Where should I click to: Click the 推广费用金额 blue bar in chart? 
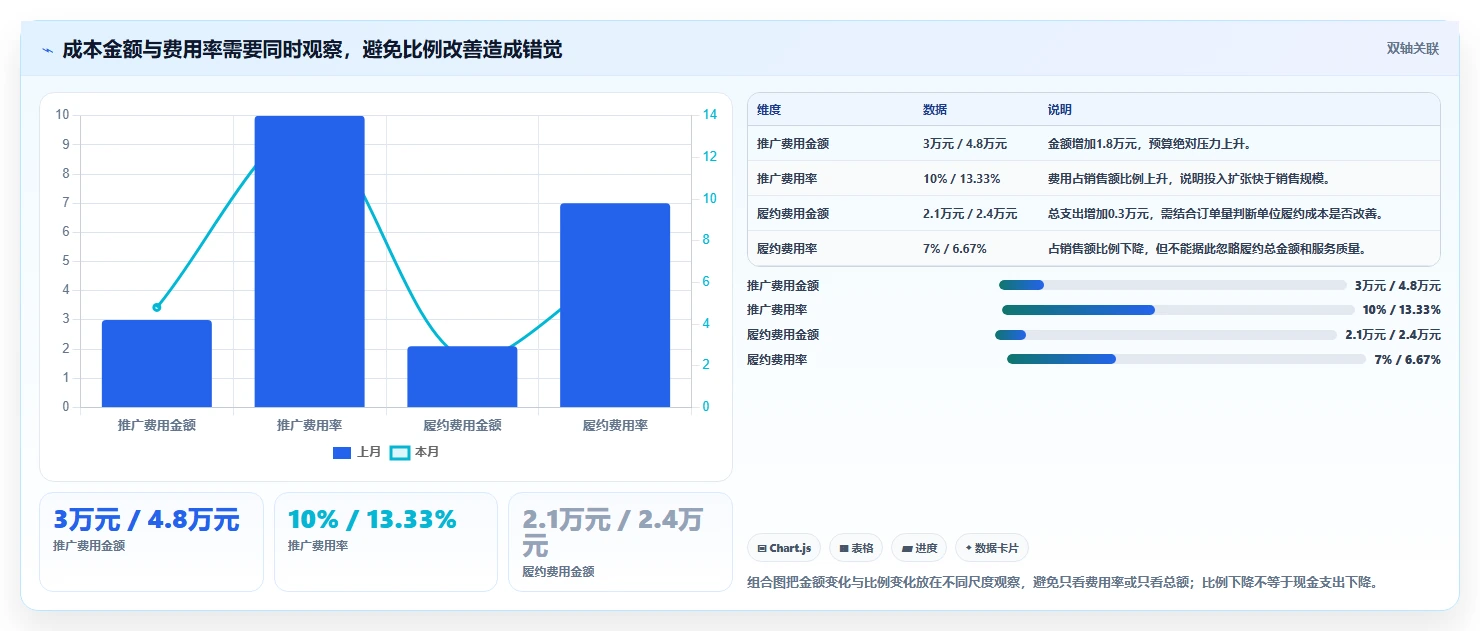[157, 364]
